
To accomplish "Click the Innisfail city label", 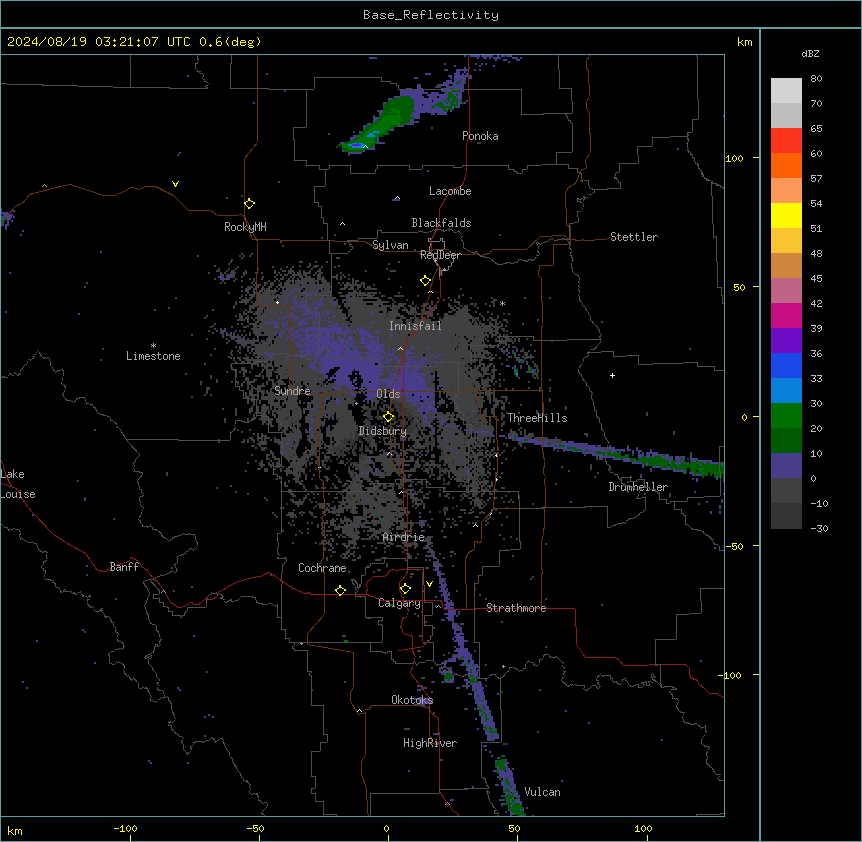I will click(416, 326).
